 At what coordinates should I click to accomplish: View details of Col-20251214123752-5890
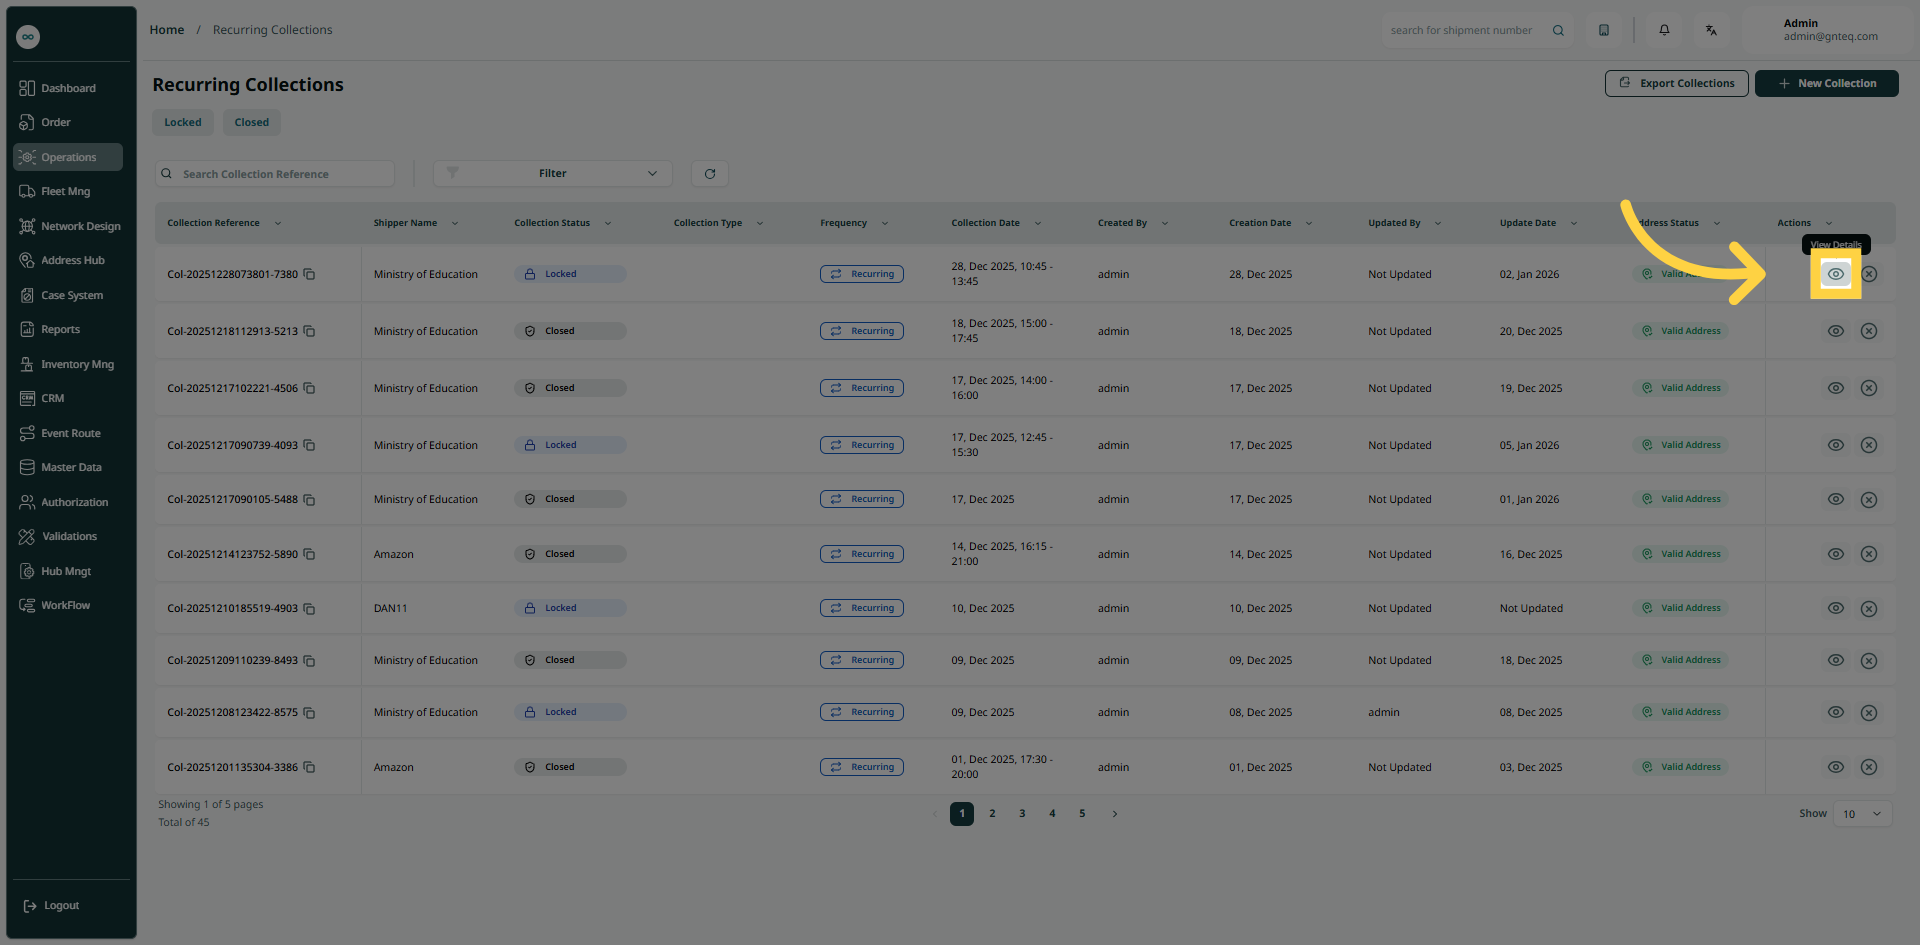pyautogui.click(x=1835, y=554)
